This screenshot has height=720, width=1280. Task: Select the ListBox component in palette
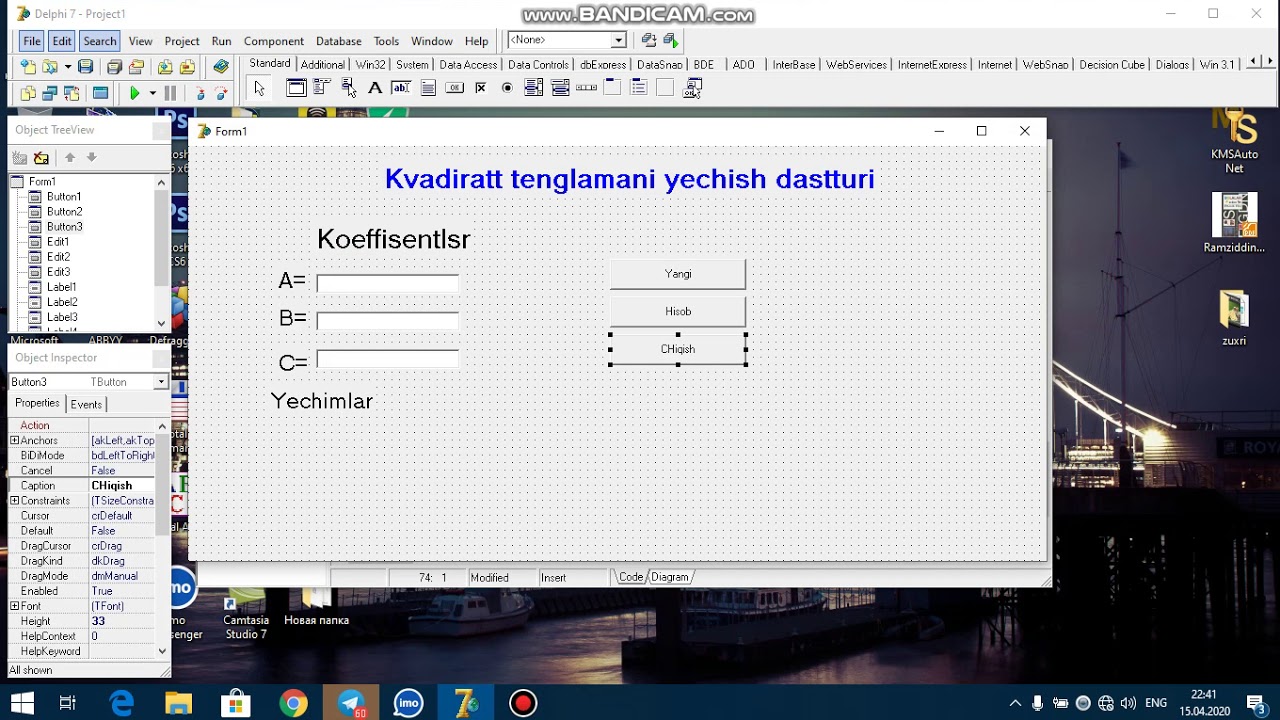pos(534,88)
